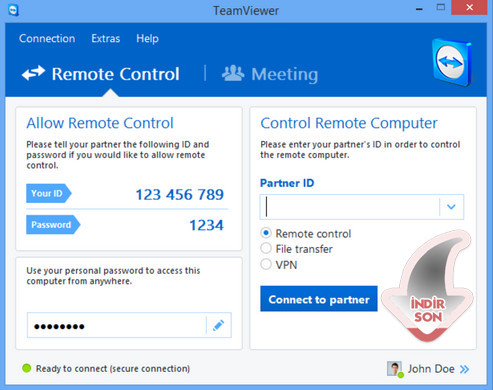Click the John Doe account name
The height and width of the screenshot is (390, 493).
(431, 369)
